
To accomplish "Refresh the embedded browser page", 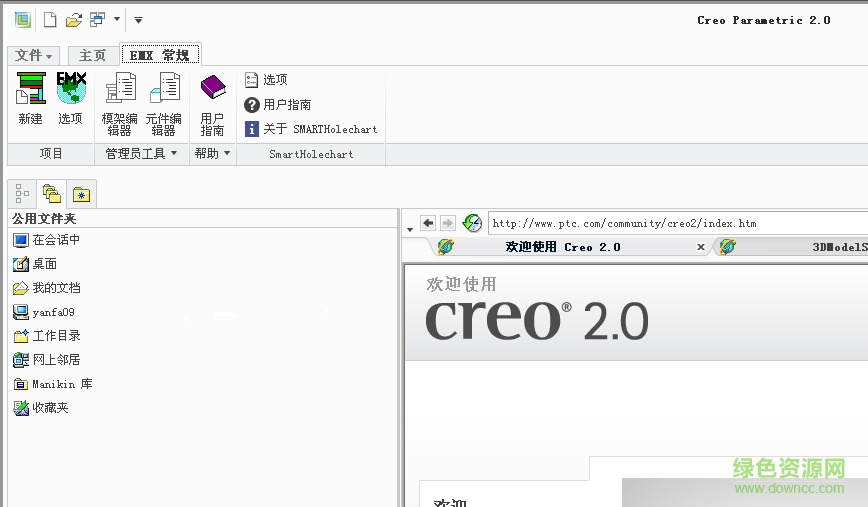I will [472, 223].
